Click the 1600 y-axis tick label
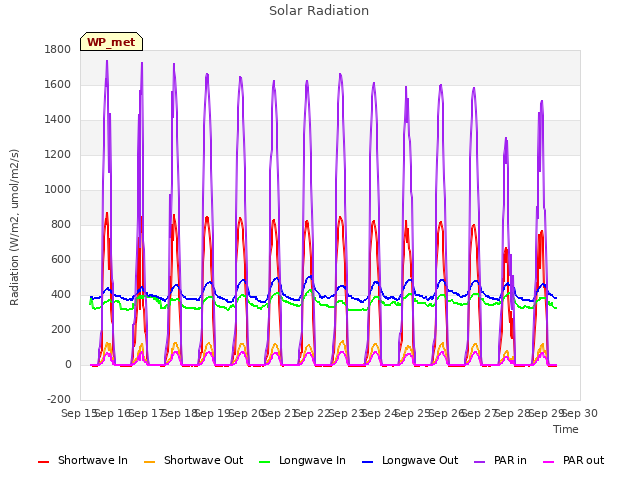 point(58,84)
